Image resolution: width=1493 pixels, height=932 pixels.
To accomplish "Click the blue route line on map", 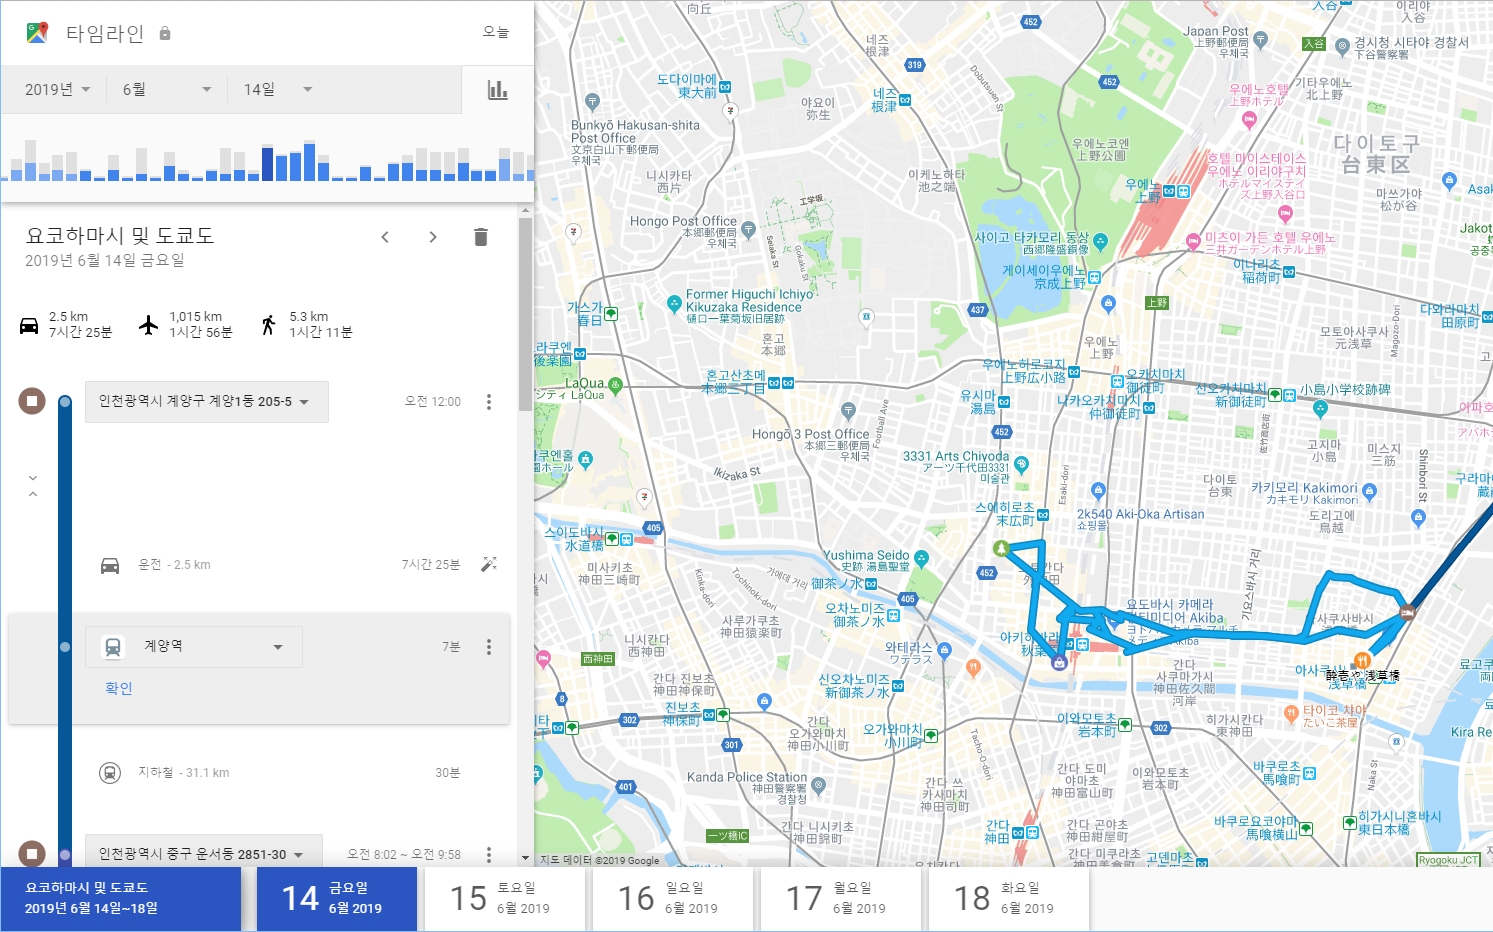I will 1240,636.
